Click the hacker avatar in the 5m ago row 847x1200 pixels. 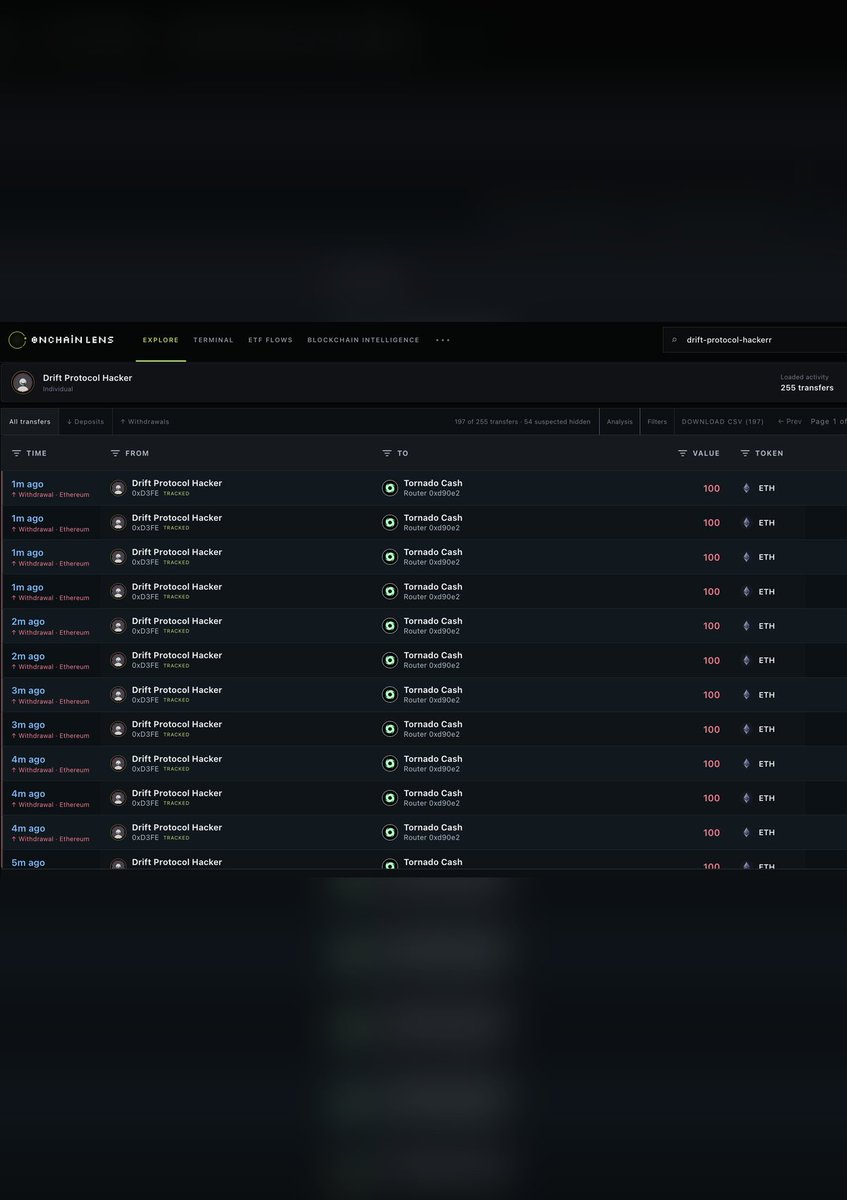[x=118, y=864]
